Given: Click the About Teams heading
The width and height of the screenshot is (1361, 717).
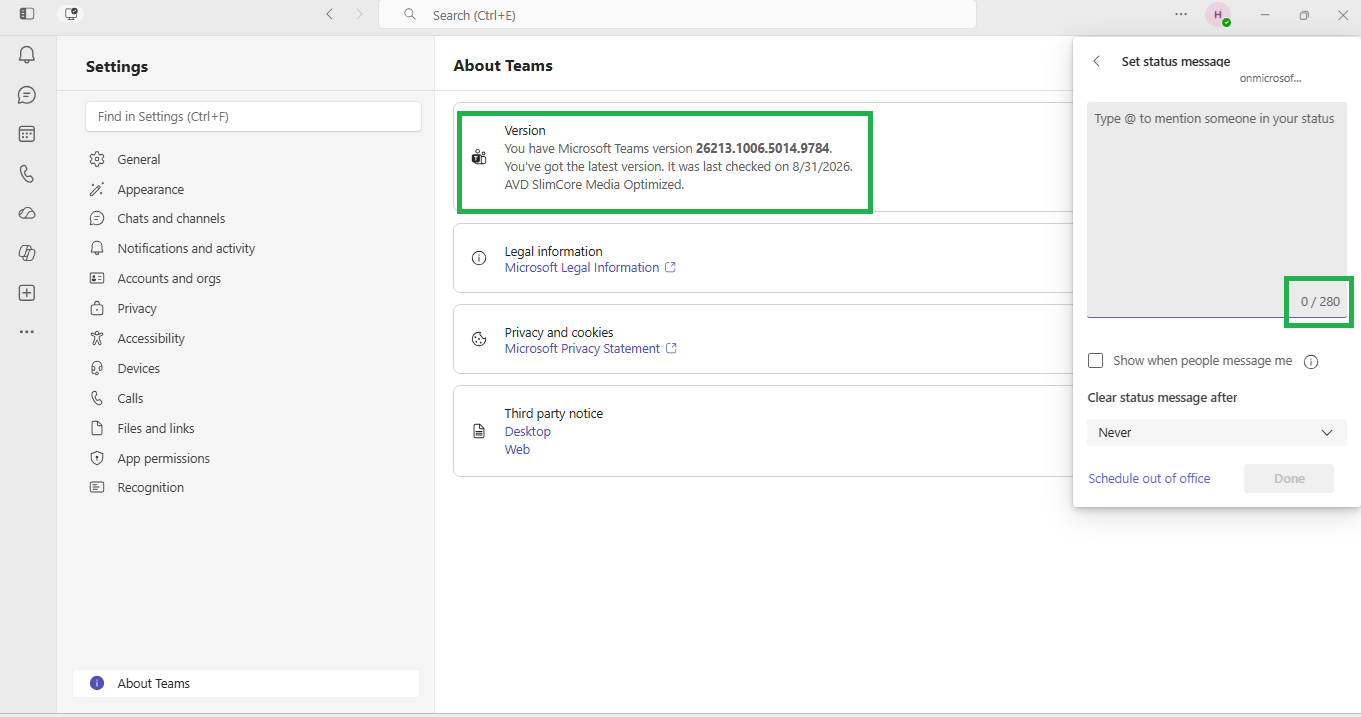Looking at the screenshot, I should tap(503, 66).
